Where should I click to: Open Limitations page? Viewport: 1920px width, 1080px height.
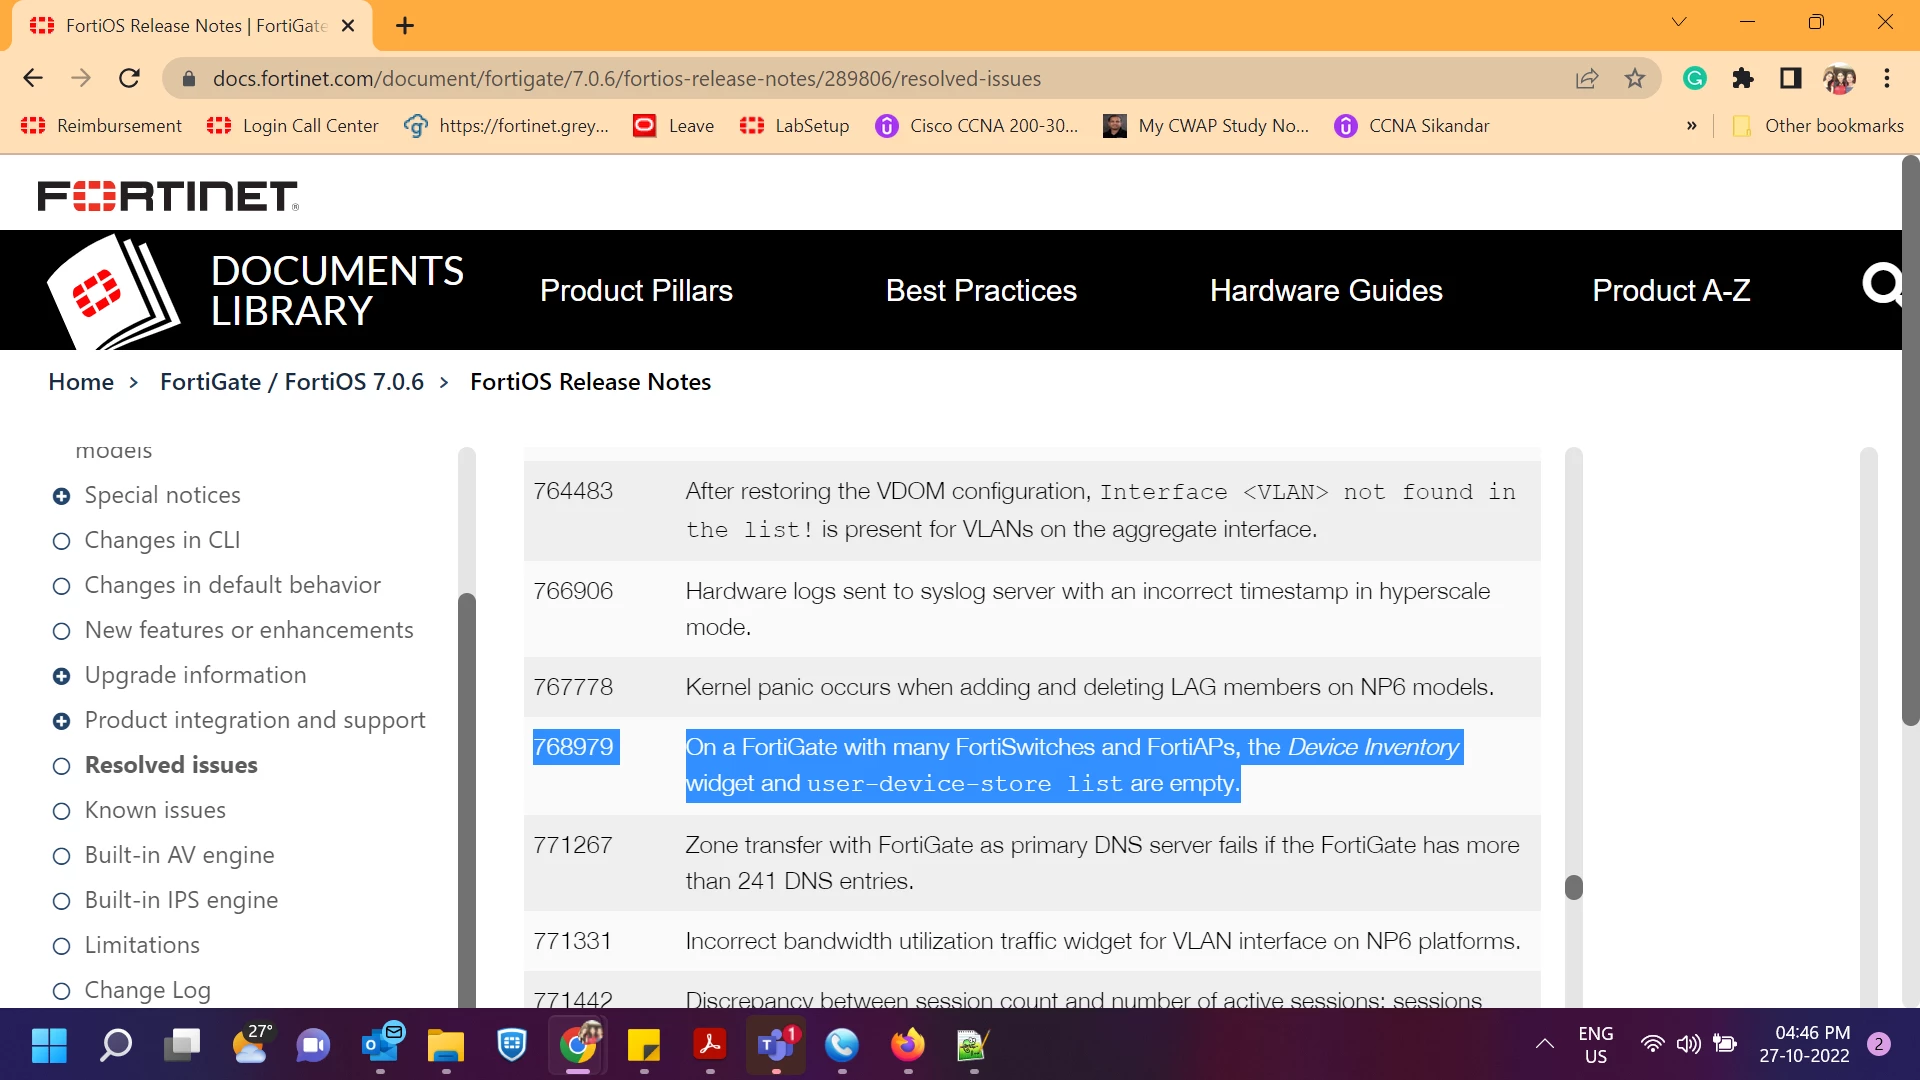[x=142, y=945]
